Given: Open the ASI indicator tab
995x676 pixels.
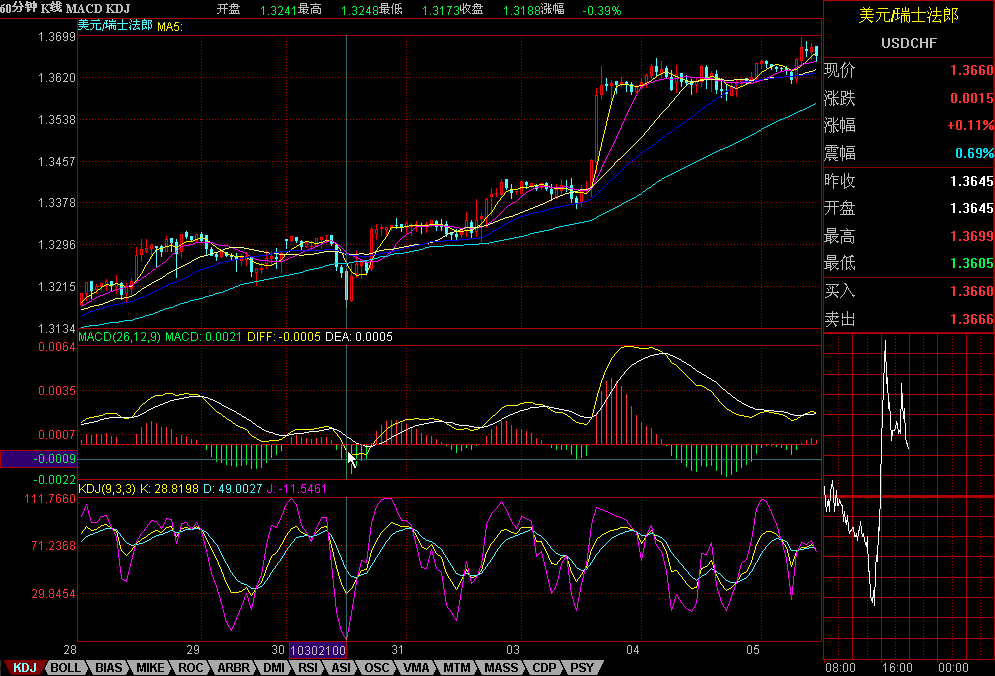Looking at the screenshot, I should tap(341, 667).
